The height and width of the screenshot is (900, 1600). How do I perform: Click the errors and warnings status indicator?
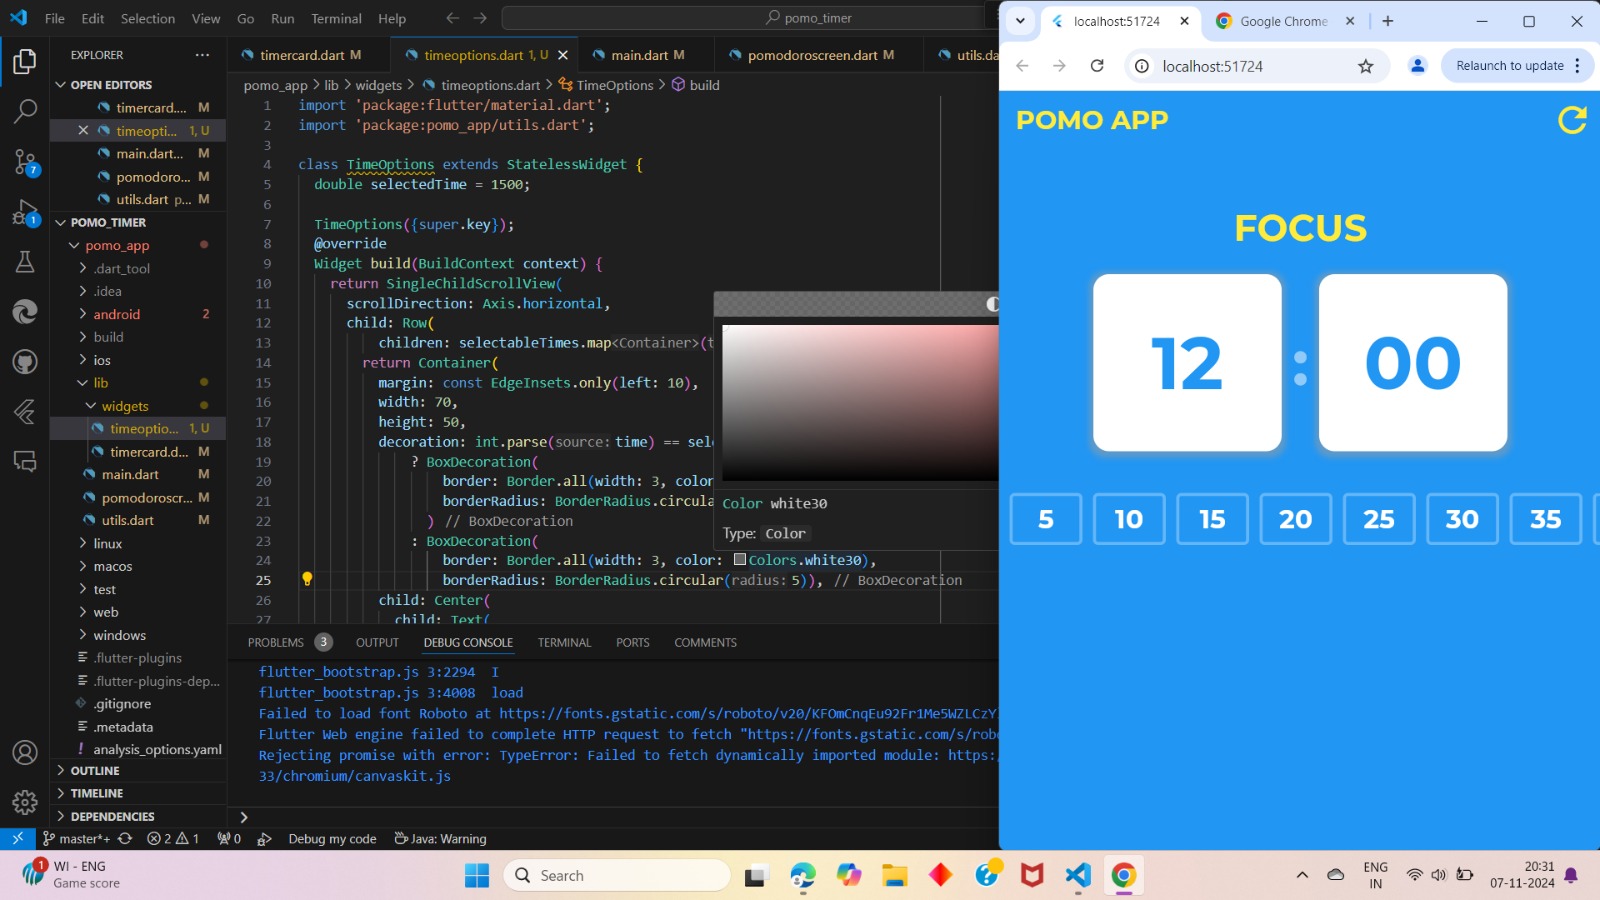click(x=172, y=839)
